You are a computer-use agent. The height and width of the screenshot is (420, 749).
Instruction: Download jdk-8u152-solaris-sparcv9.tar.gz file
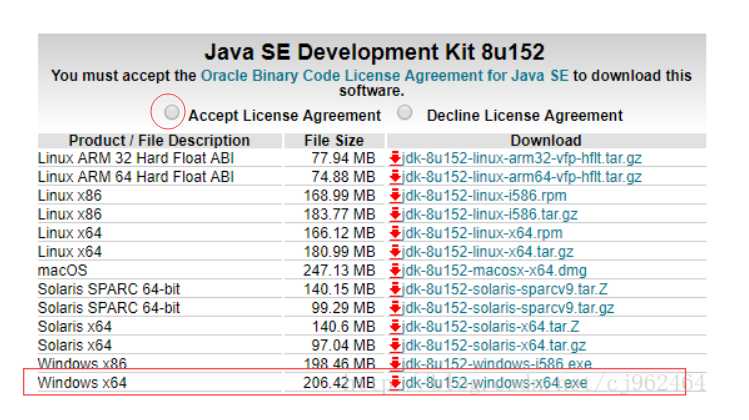click(508, 308)
